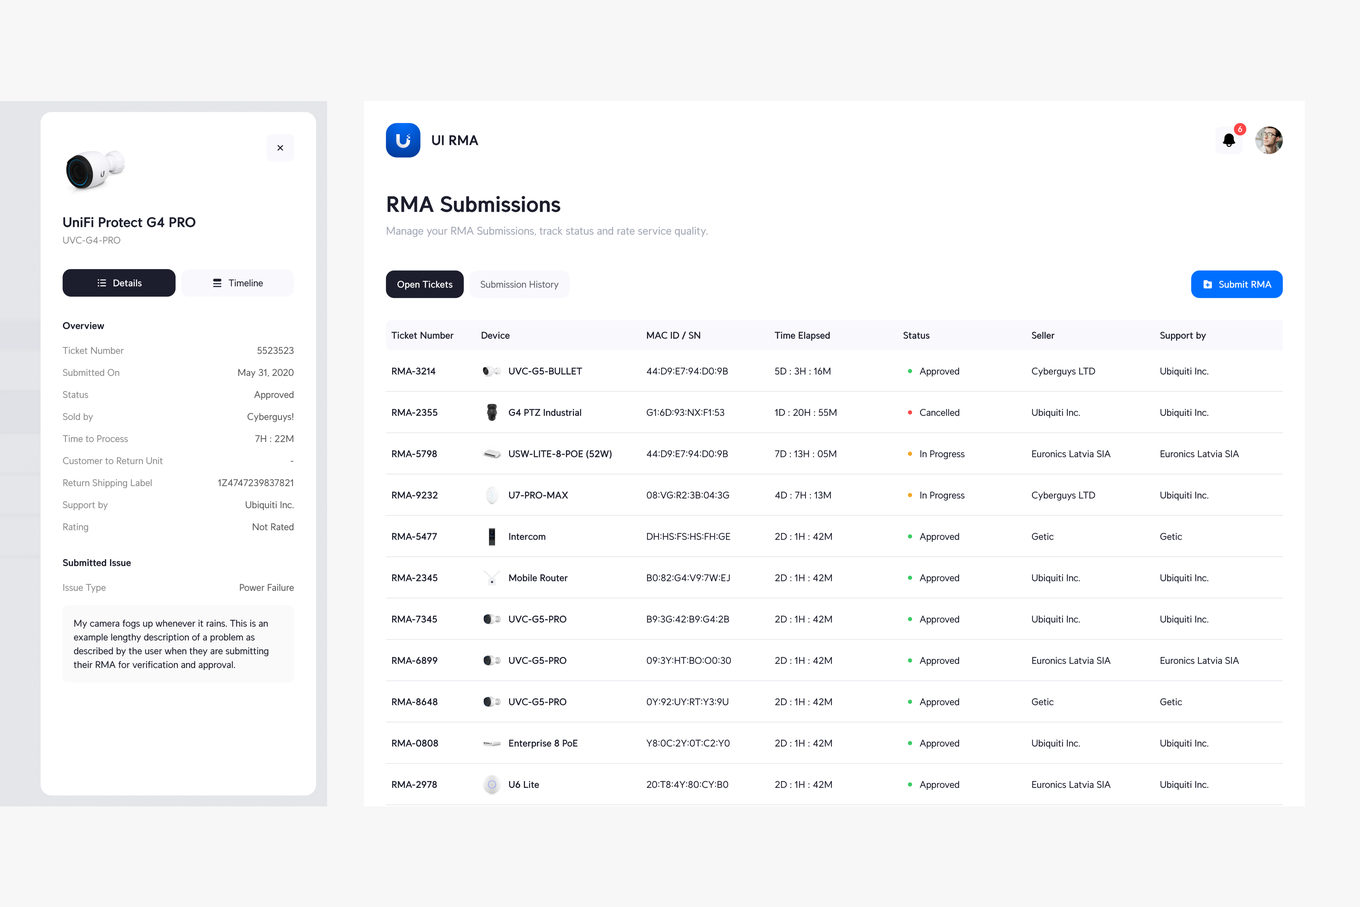Screen dimensions: 1360x907
Task: Click the USW-LITE-8-POE switch icon
Action: pyautogui.click(x=491, y=454)
